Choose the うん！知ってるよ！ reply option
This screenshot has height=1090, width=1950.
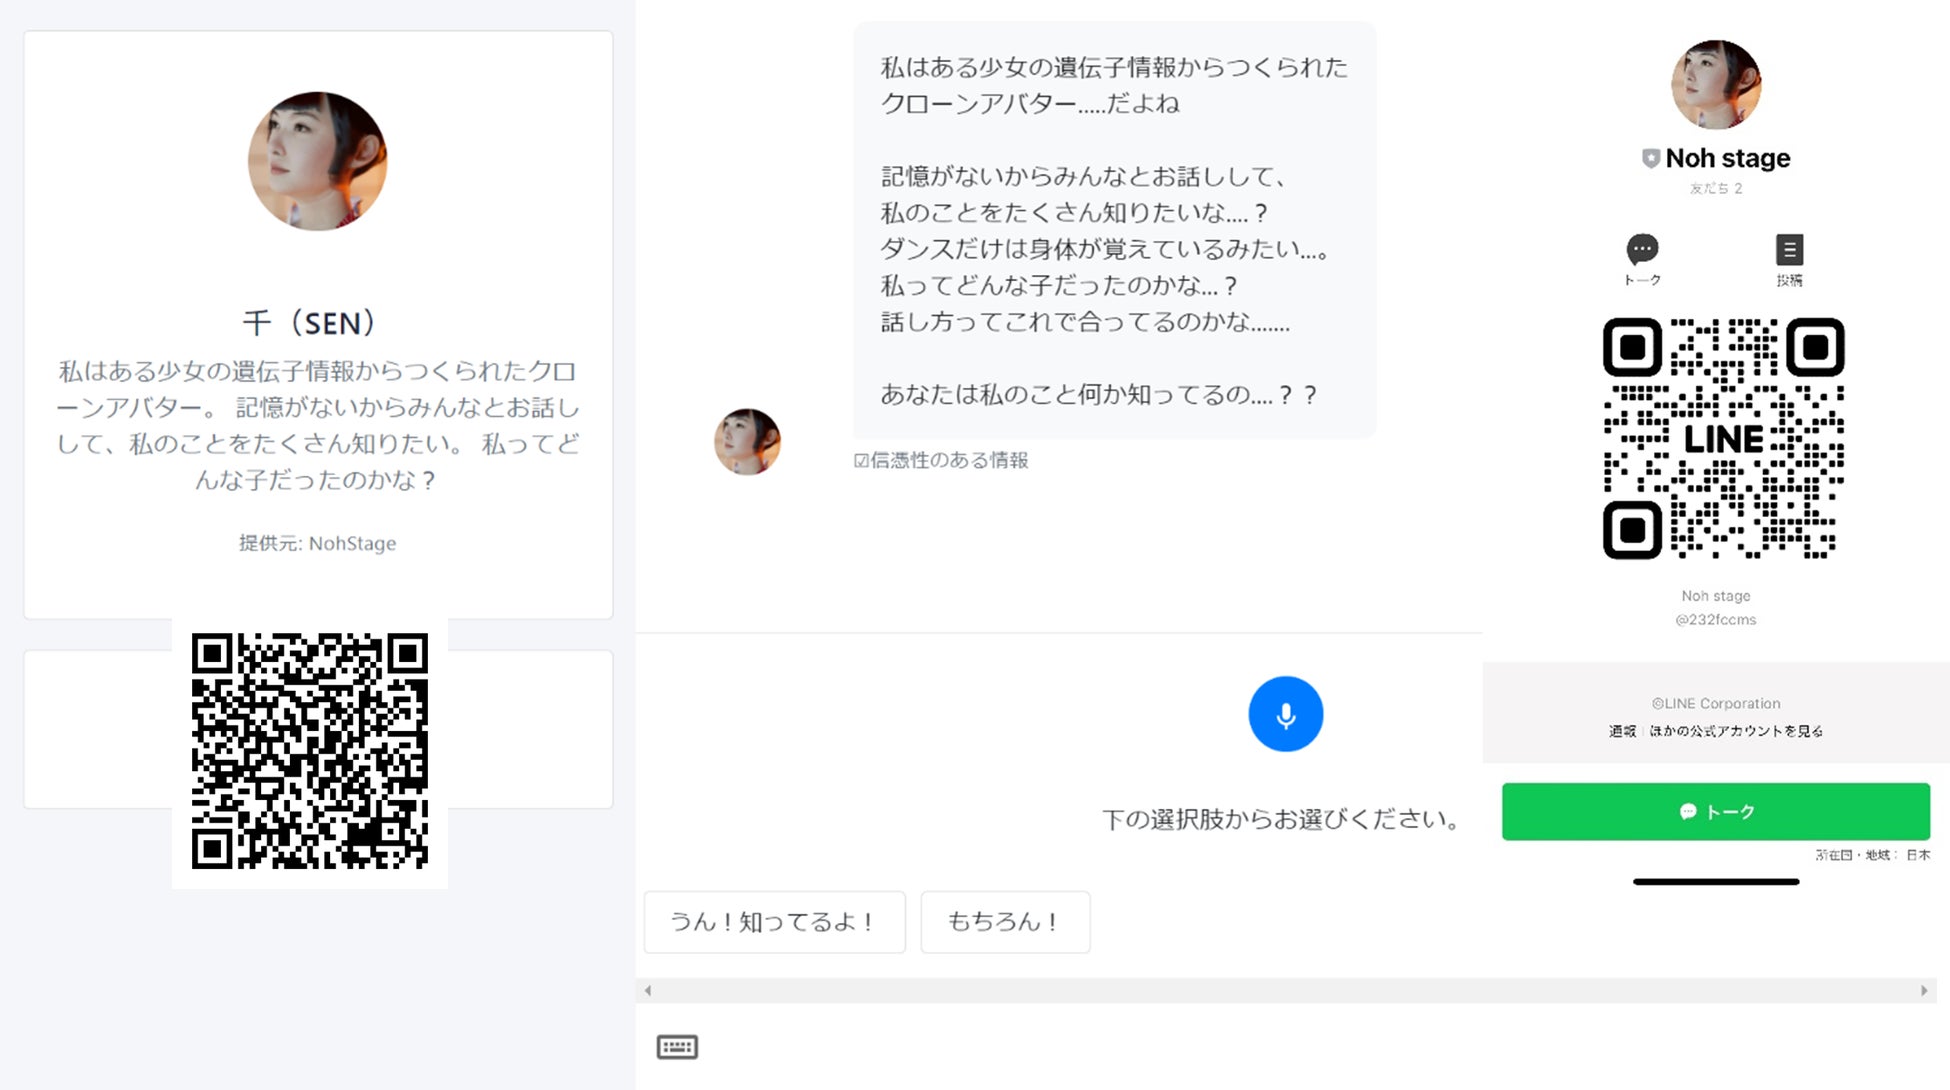[774, 922]
